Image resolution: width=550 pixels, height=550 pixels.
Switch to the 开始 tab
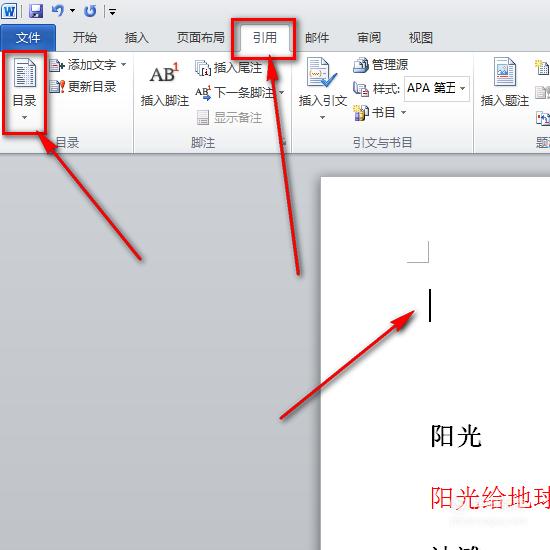click(x=85, y=38)
